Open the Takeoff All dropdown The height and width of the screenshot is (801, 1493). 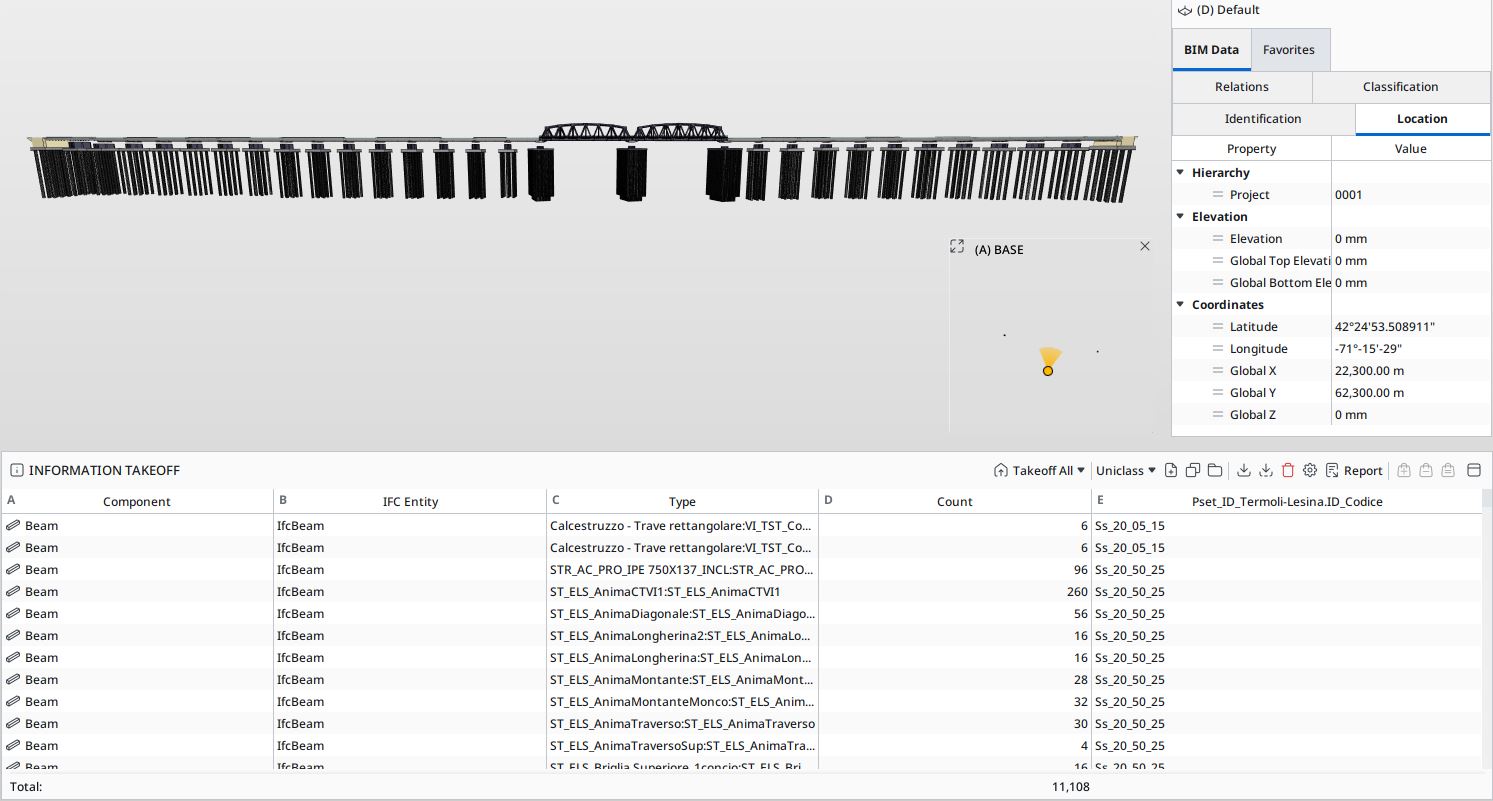[1039, 471]
